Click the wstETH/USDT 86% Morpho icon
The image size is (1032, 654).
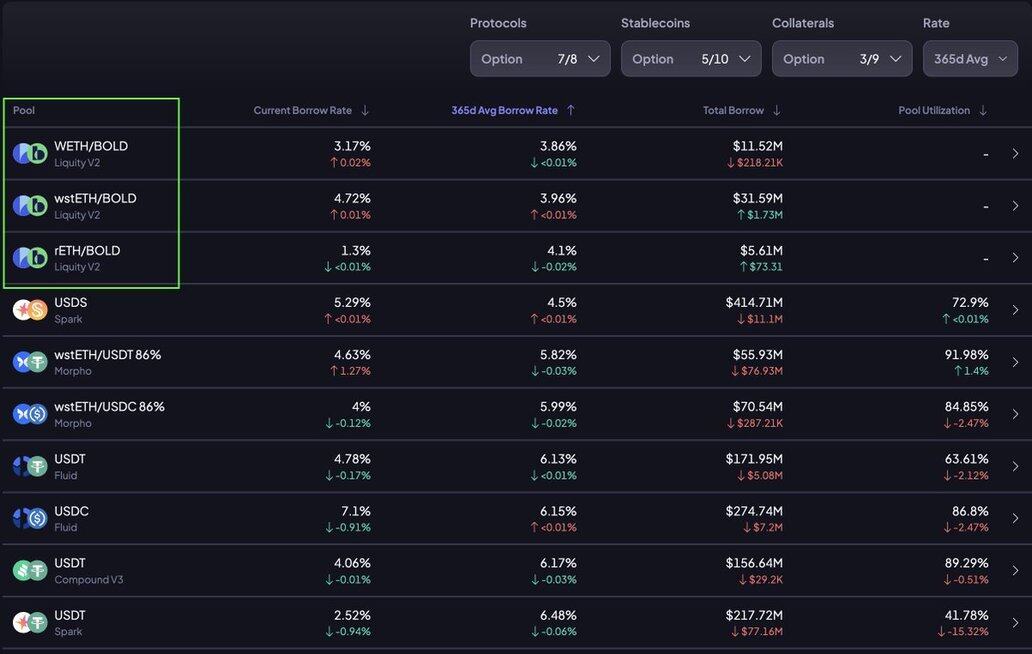30,362
